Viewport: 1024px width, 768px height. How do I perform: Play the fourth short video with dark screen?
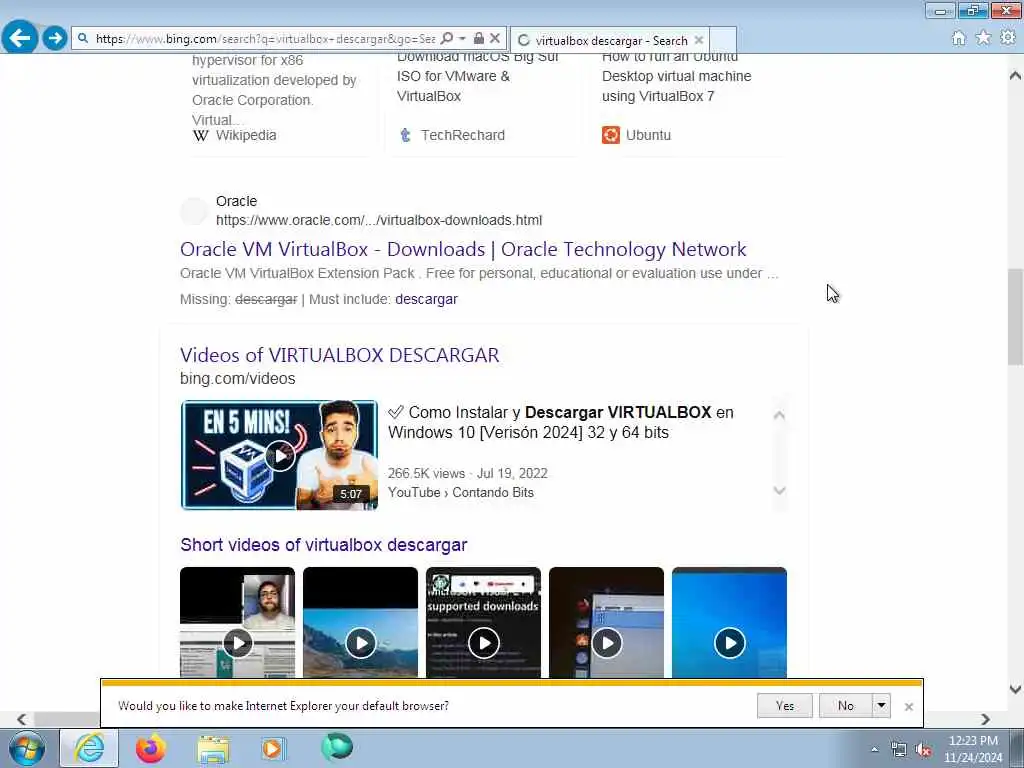tap(607, 622)
